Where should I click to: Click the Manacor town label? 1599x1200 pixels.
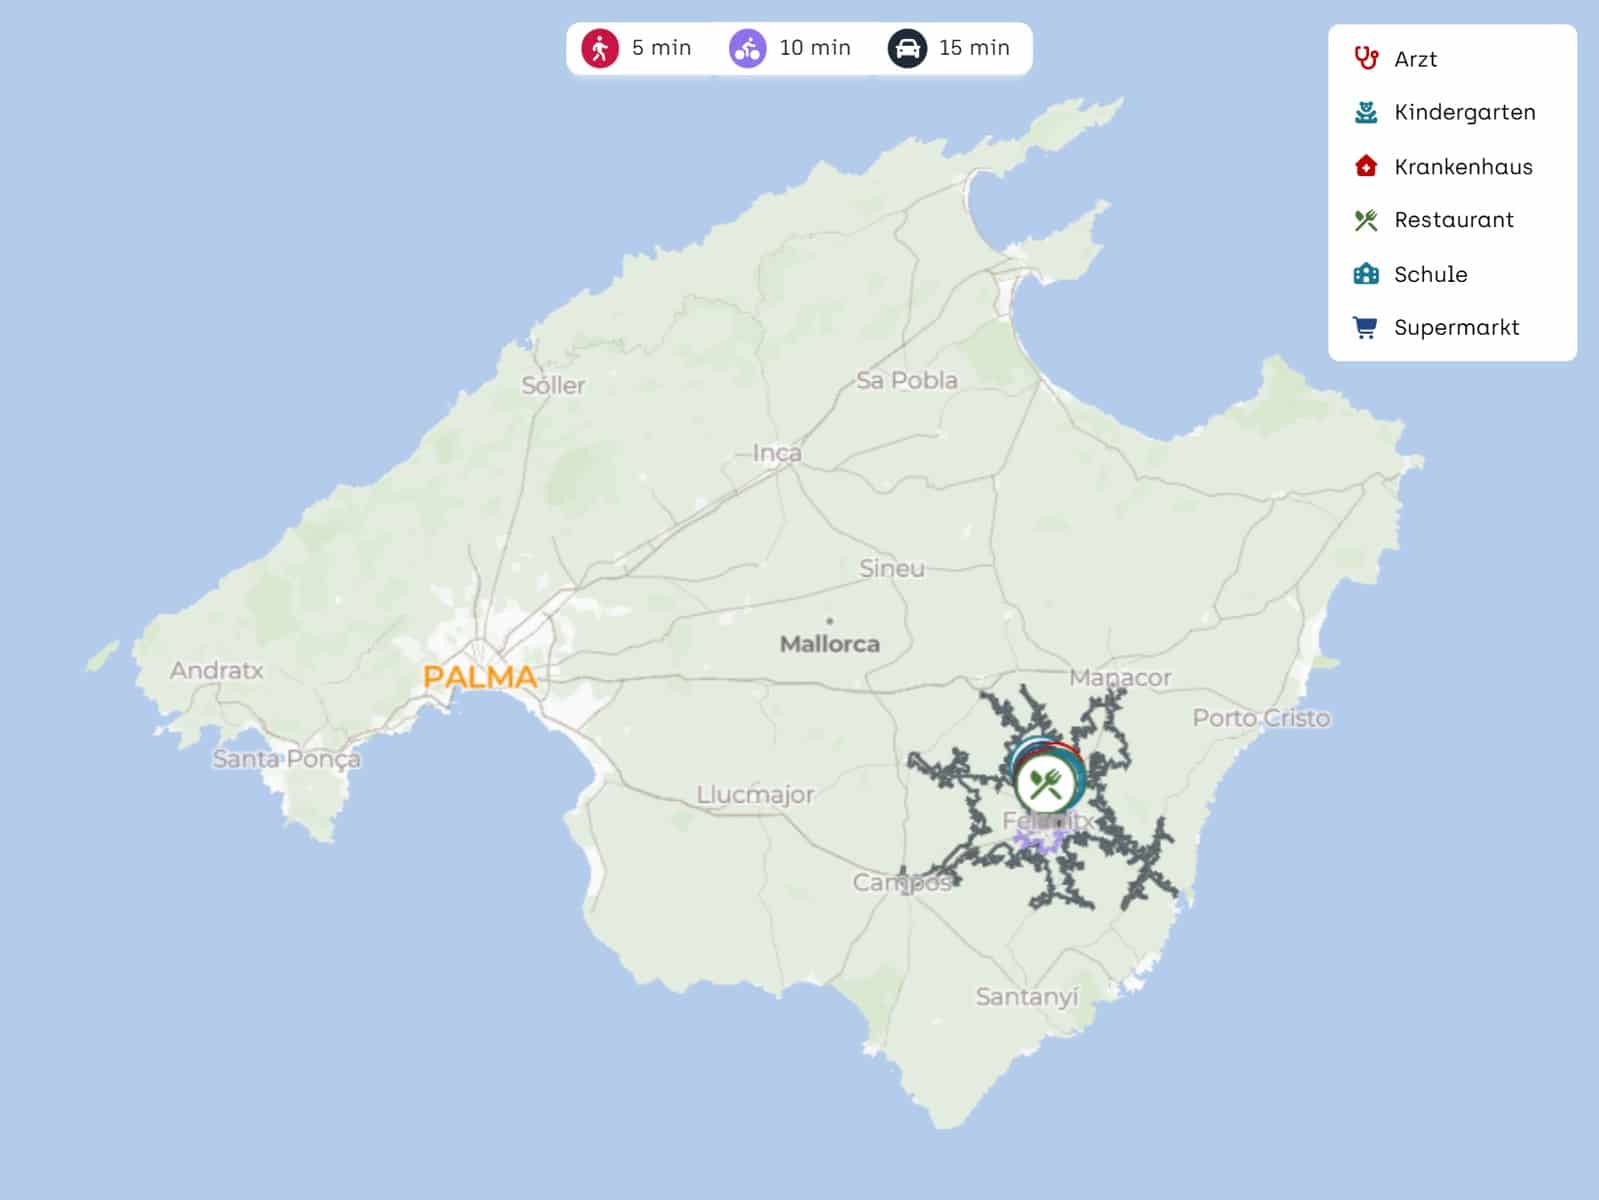pos(1119,678)
